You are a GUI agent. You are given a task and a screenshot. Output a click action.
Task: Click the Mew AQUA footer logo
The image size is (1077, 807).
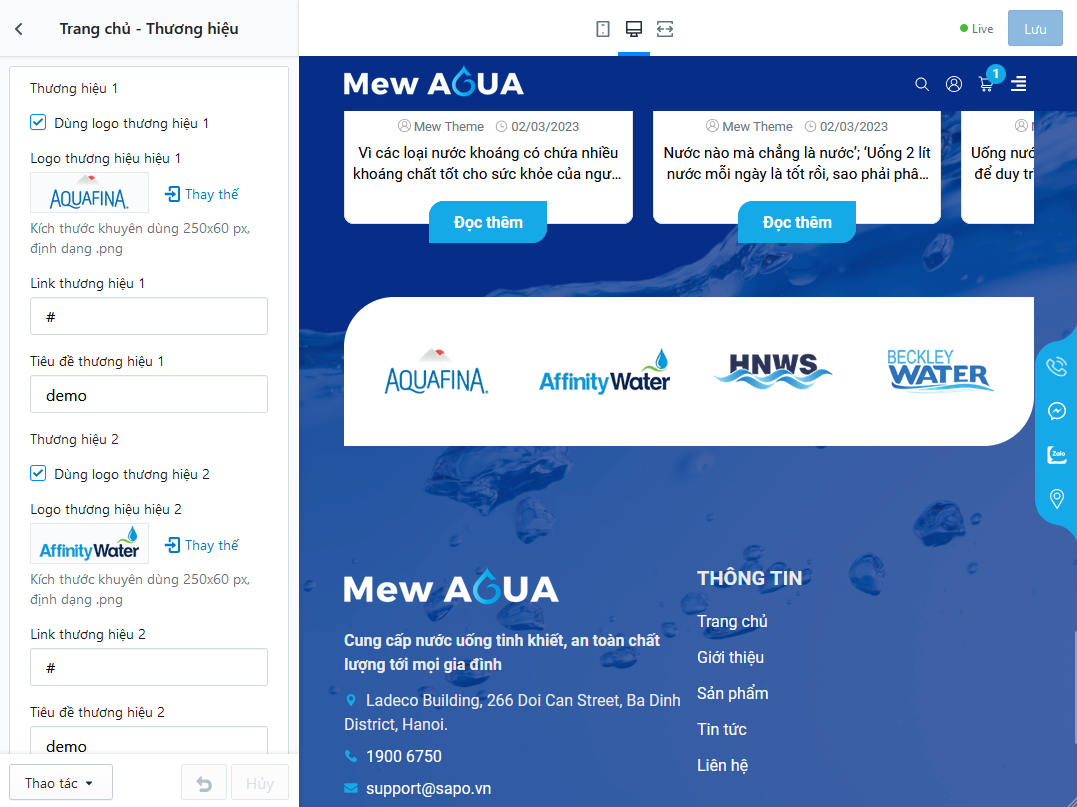pos(451,588)
